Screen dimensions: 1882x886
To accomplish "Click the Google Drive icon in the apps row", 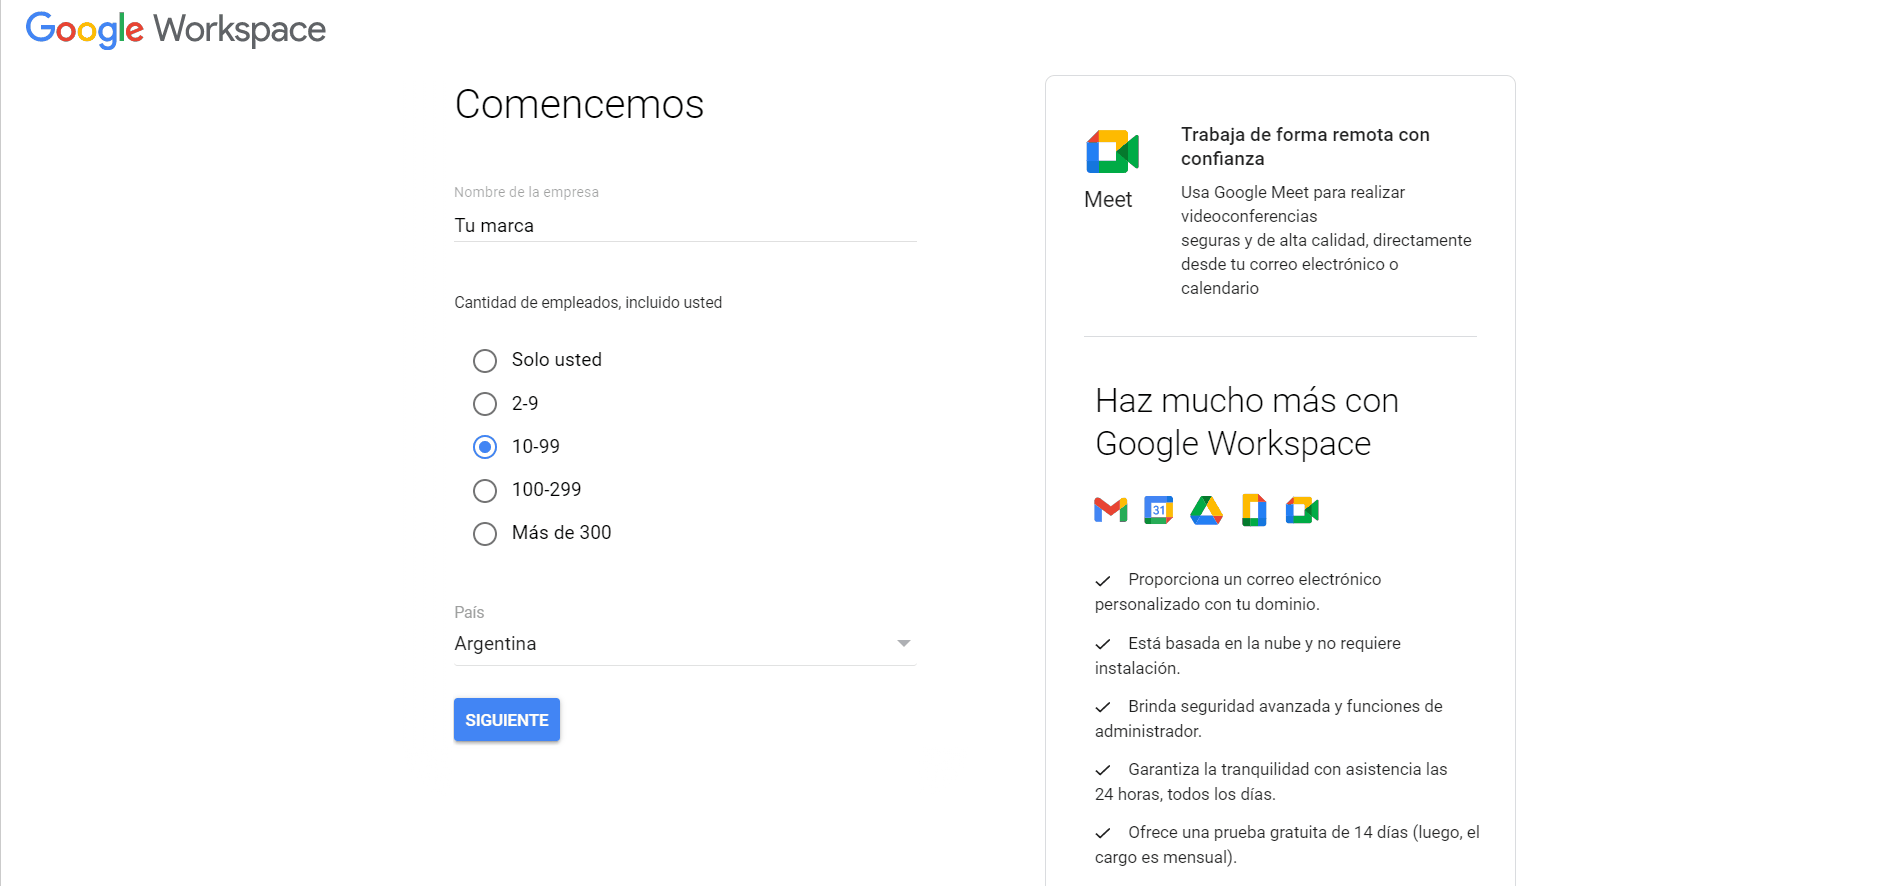I will coord(1207,510).
